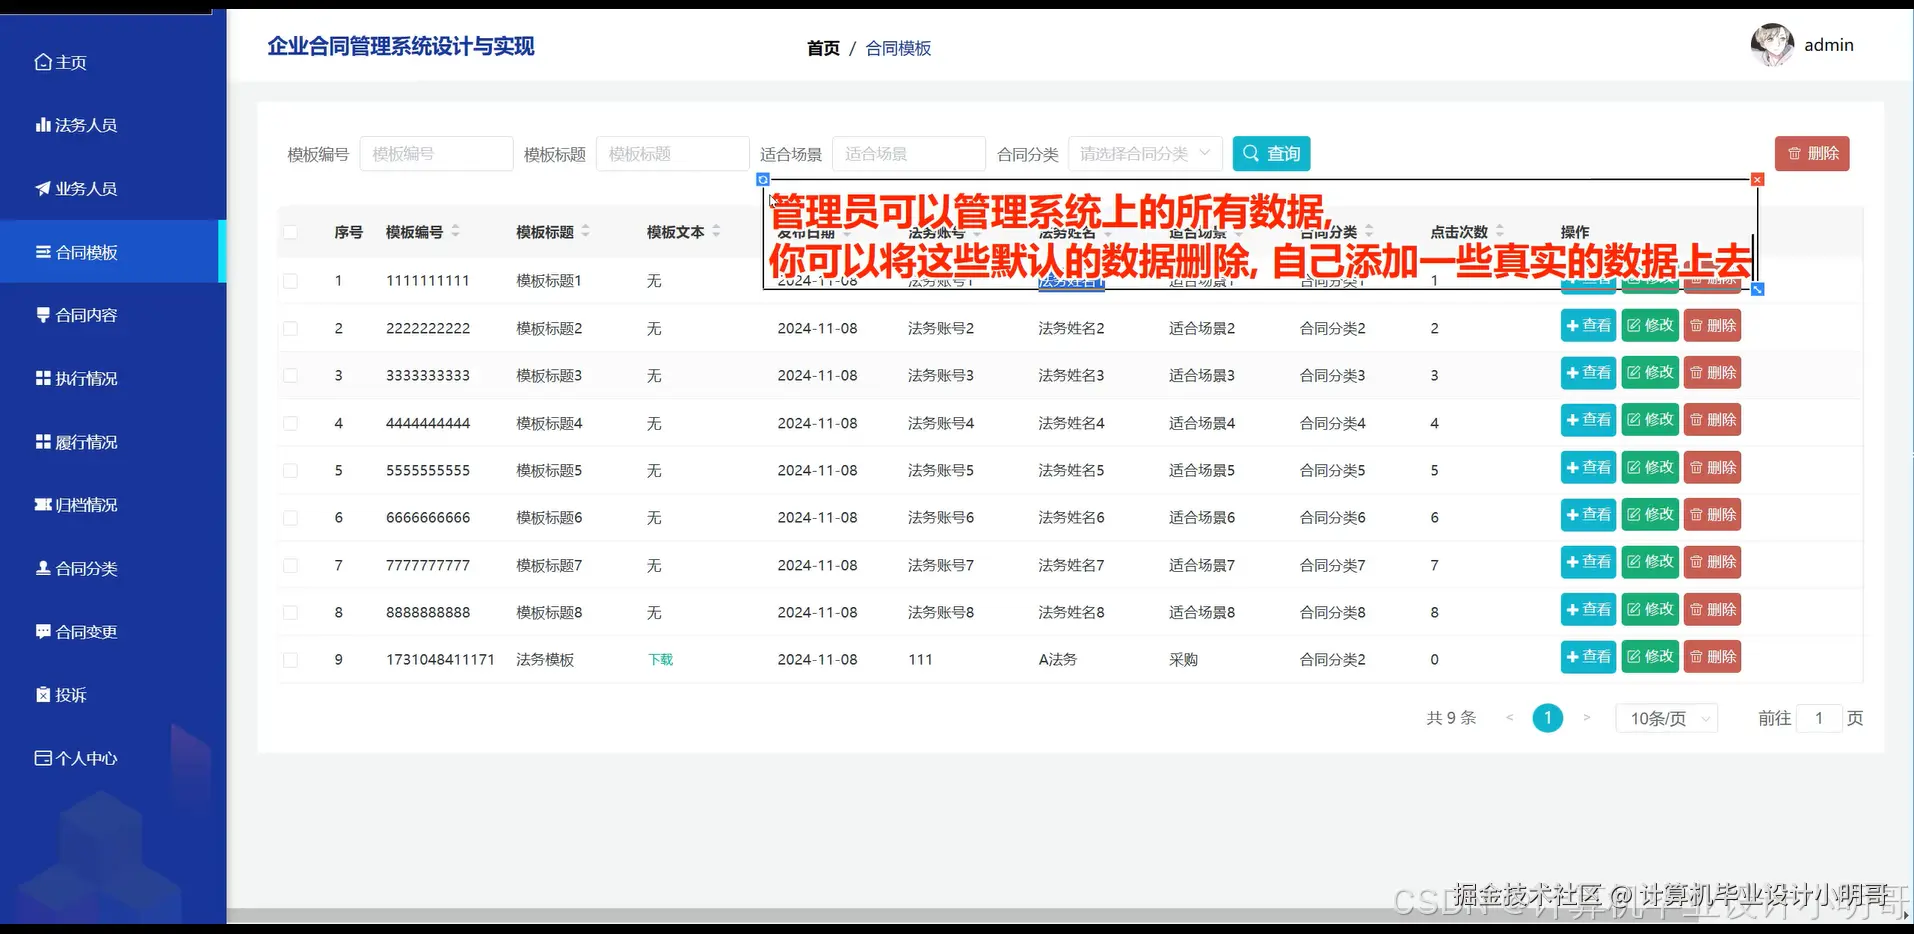This screenshot has height=934, width=1914.
Task: Check the select-all checkbox in table header
Action: click(291, 231)
